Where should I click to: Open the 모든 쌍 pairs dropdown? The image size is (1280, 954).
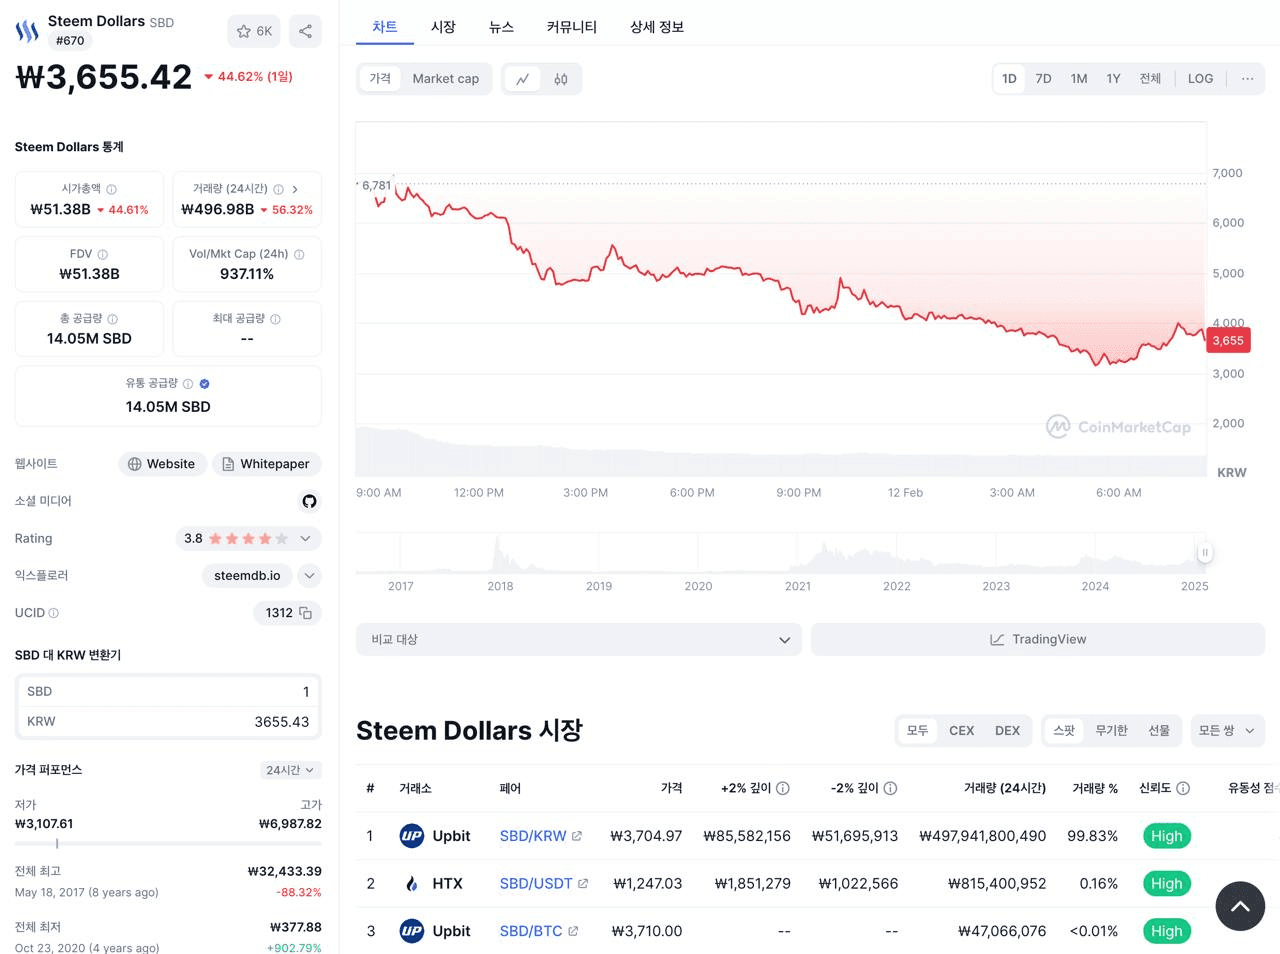1226,731
